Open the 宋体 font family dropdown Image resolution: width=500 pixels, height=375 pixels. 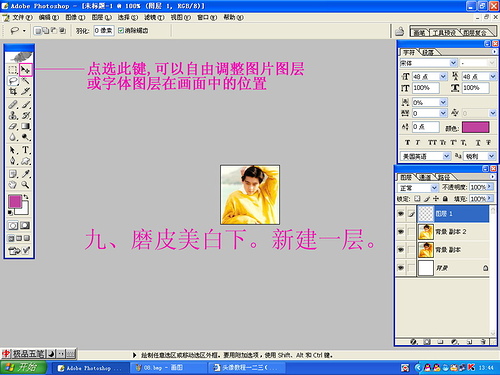(453, 63)
